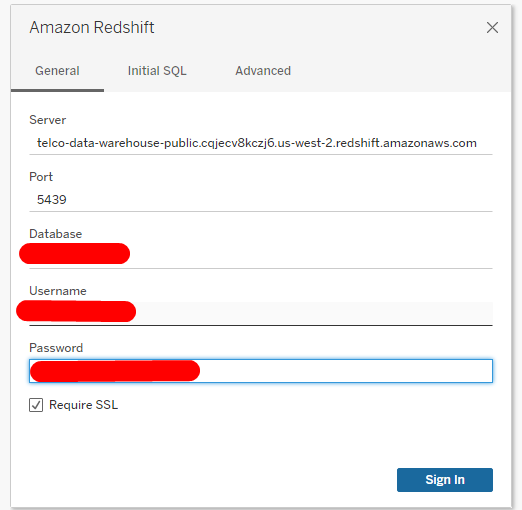The width and height of the screenshot is (522, 510).
Task: Click the Username field label
Action: point(58,291)
